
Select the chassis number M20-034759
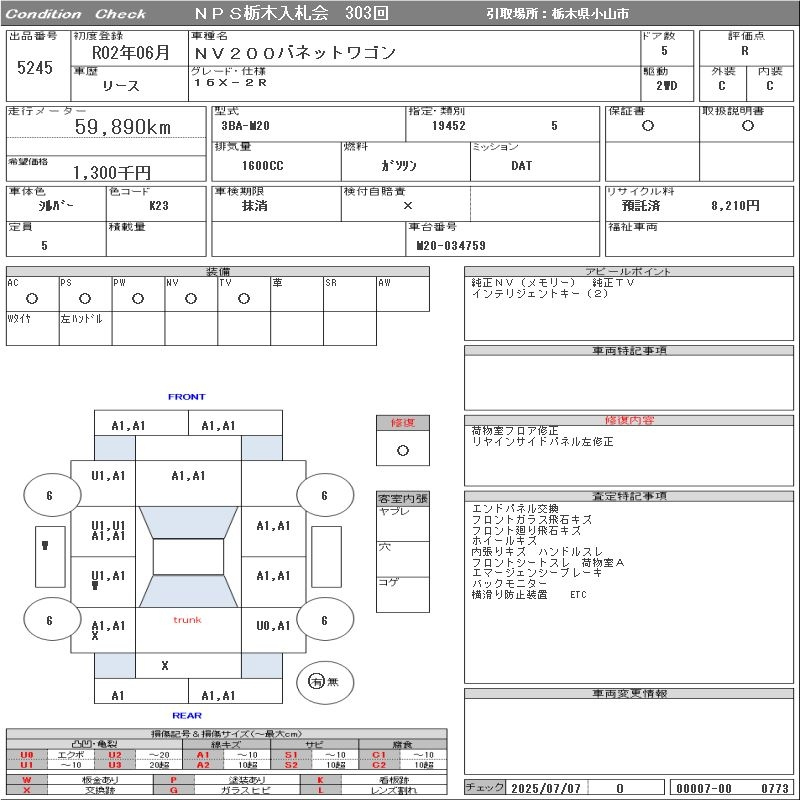point(451,246)
